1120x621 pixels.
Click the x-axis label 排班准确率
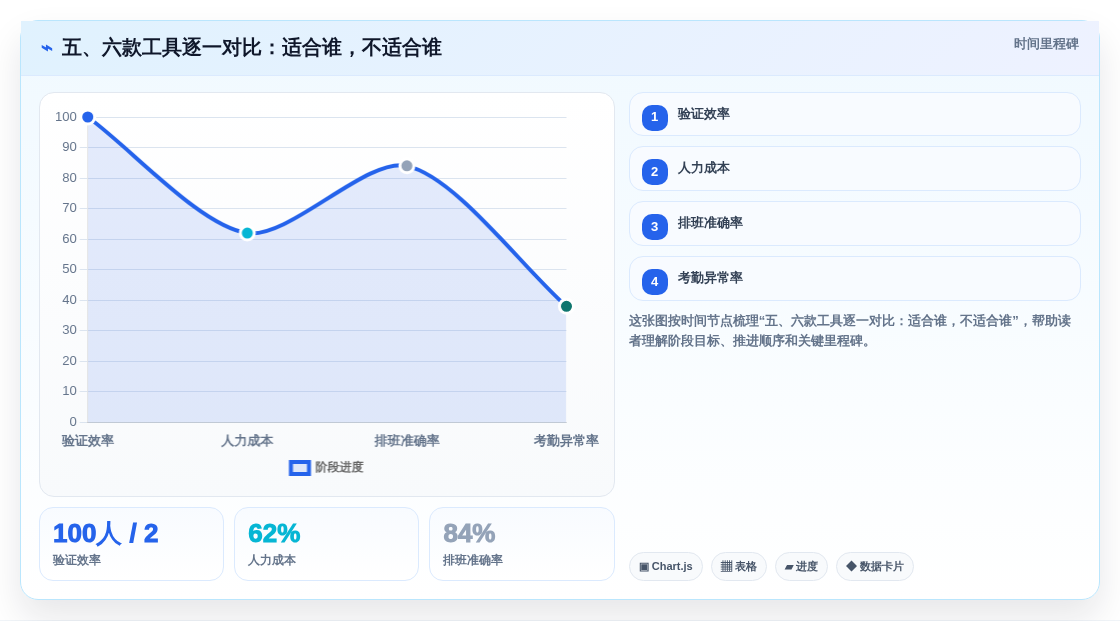[406, 441]
